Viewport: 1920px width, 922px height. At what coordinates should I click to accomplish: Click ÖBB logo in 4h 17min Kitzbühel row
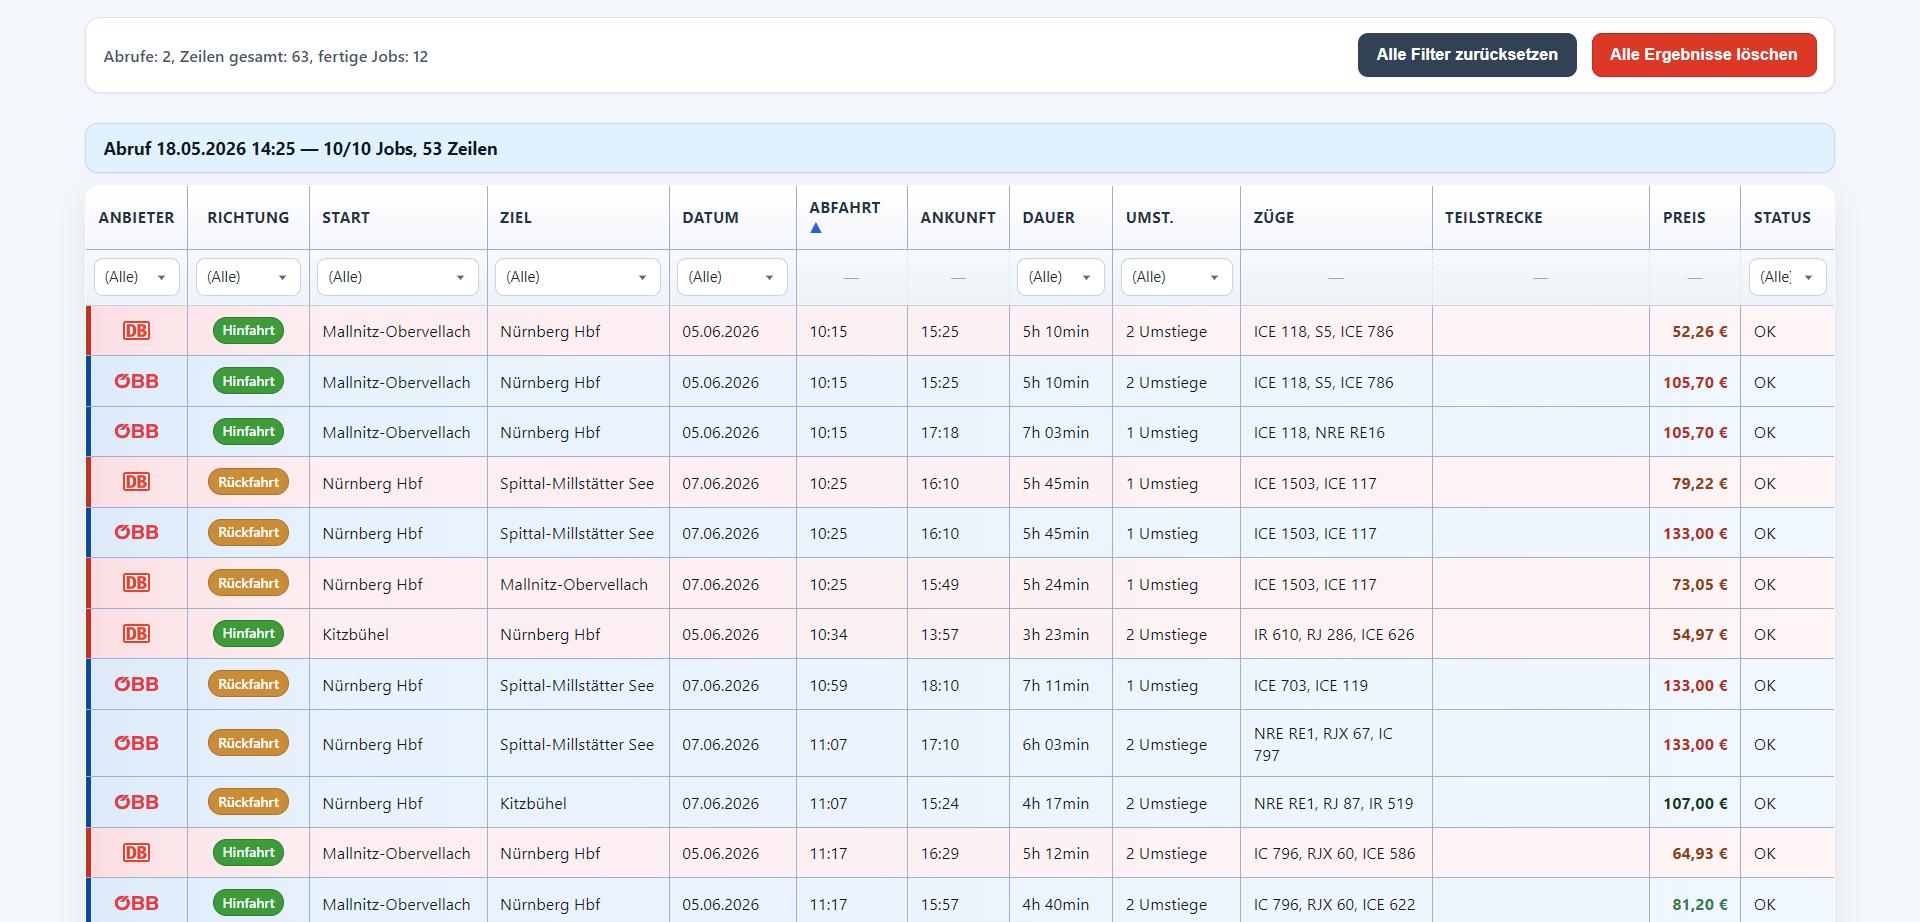(x=136, y=802)
